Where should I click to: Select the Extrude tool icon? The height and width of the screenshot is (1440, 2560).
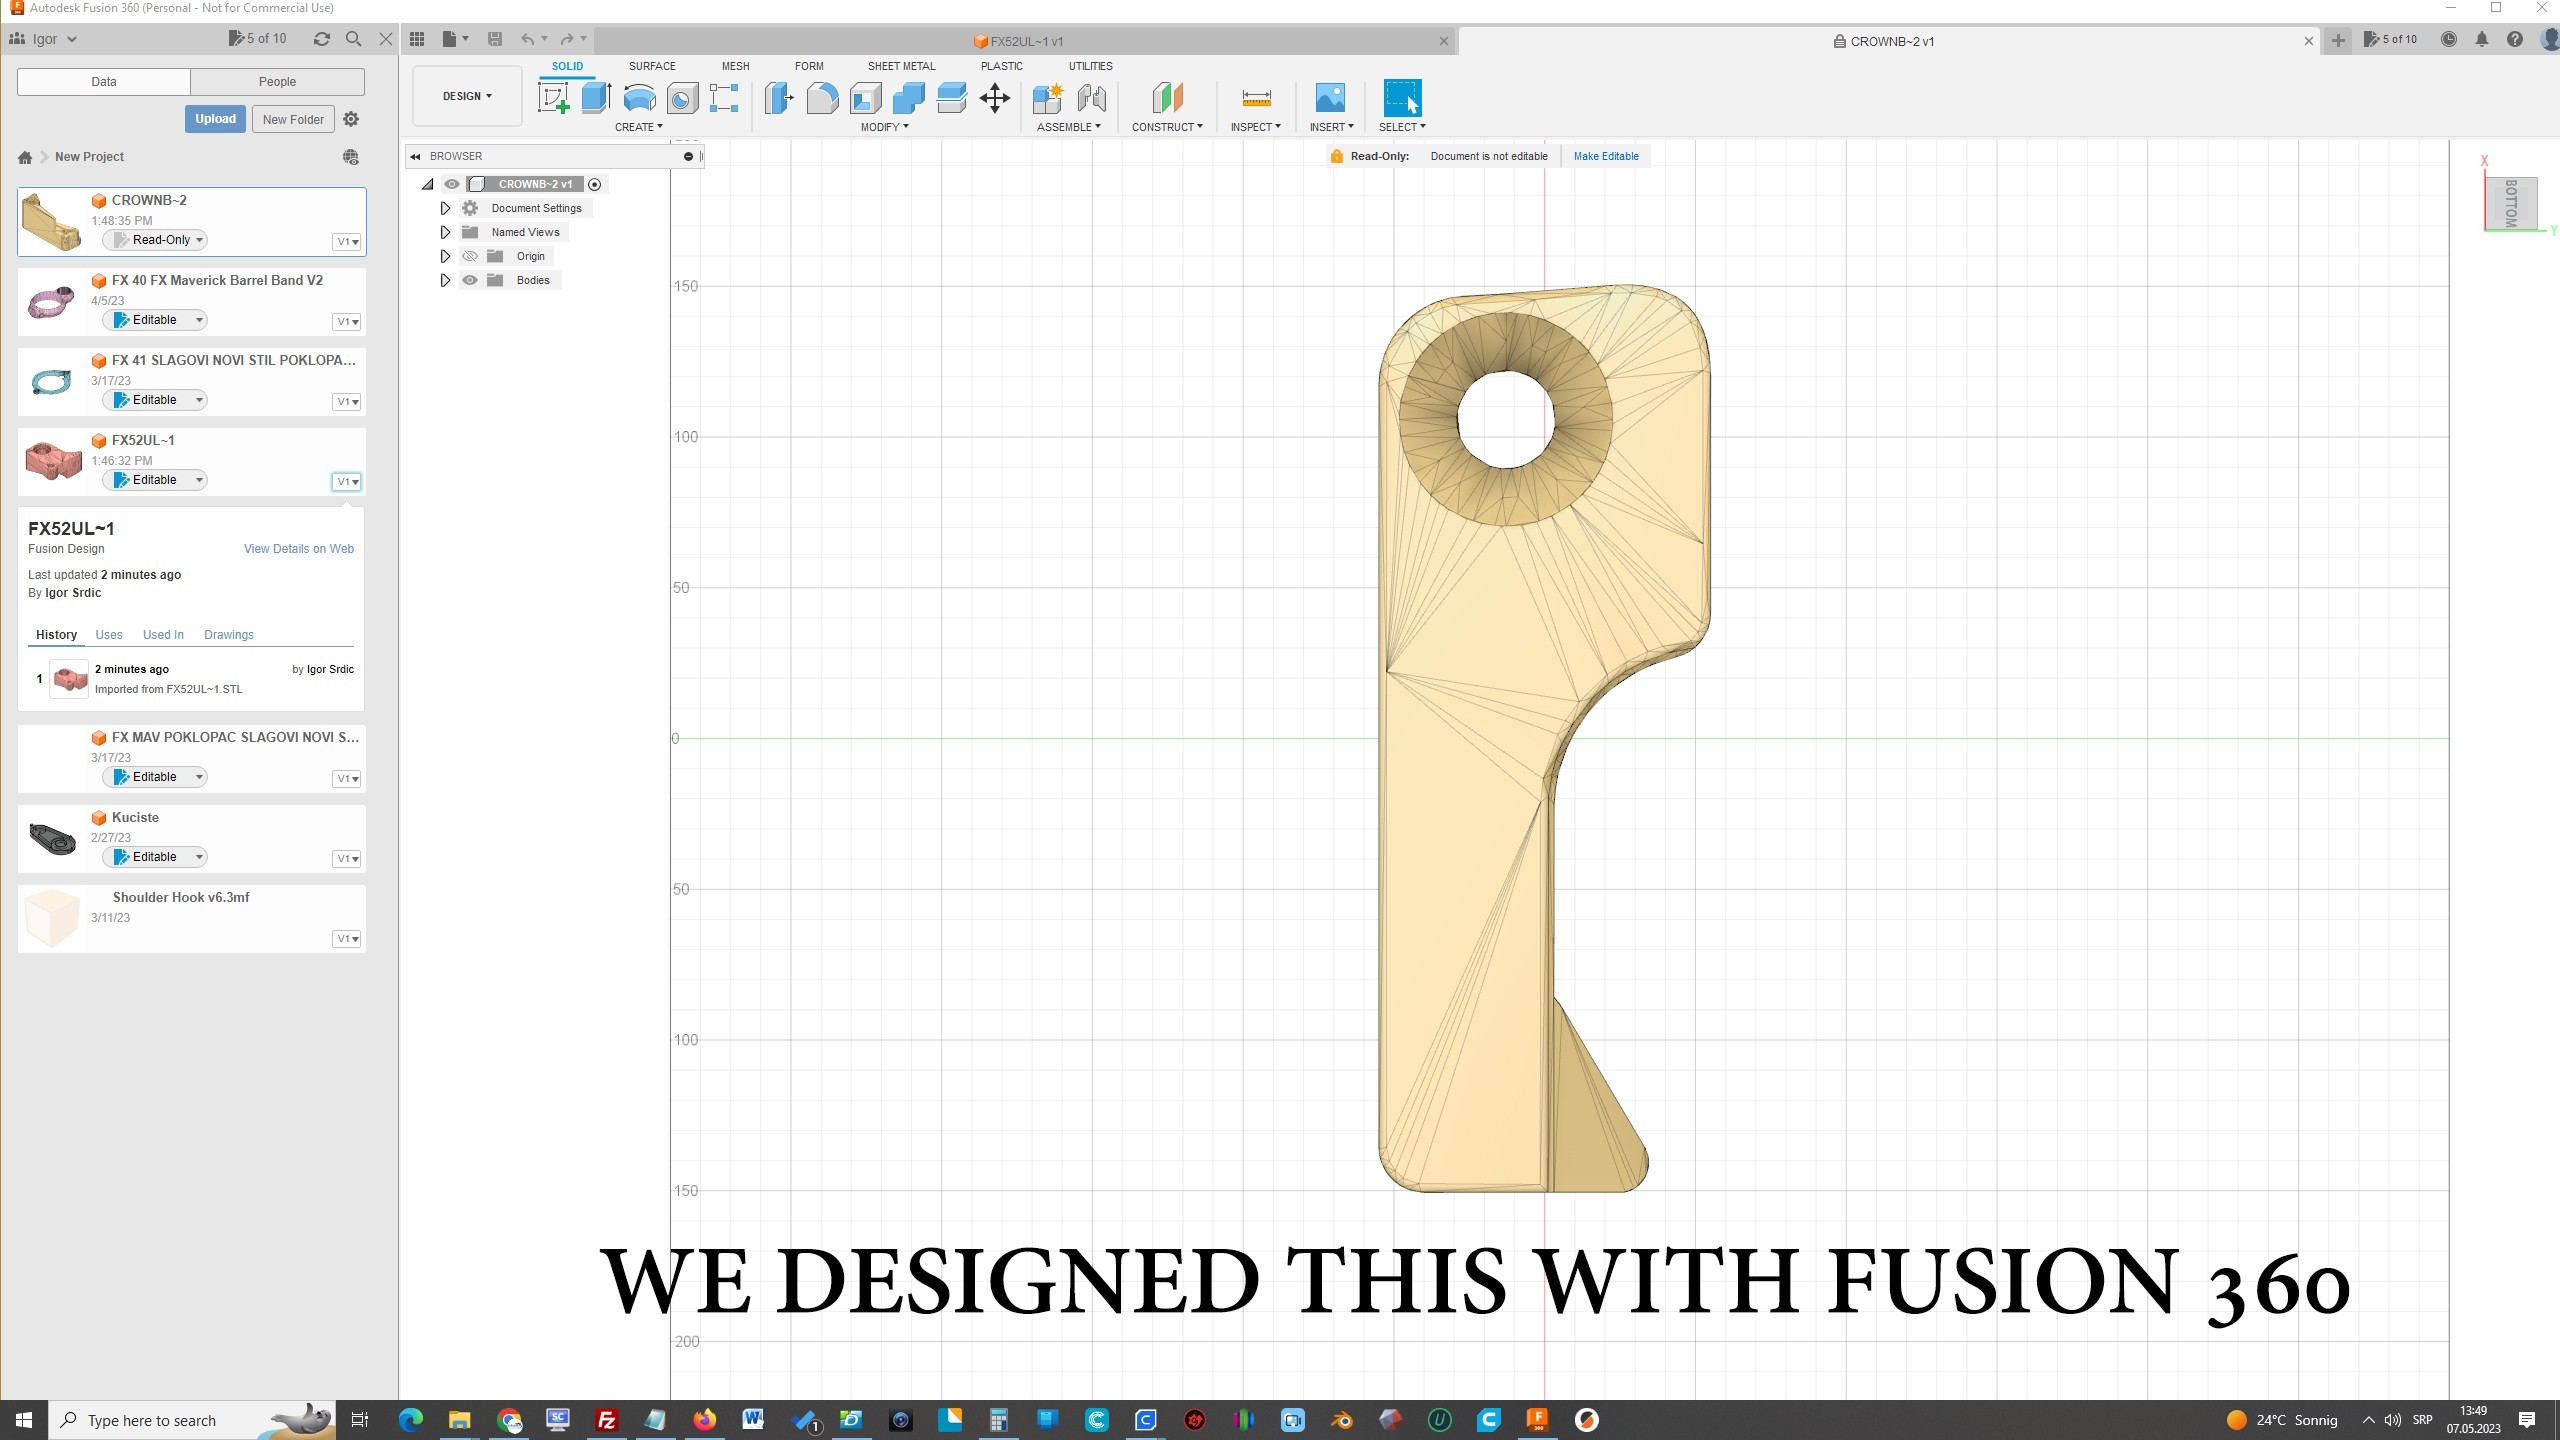pyautogui.click(x=596, y=98)
